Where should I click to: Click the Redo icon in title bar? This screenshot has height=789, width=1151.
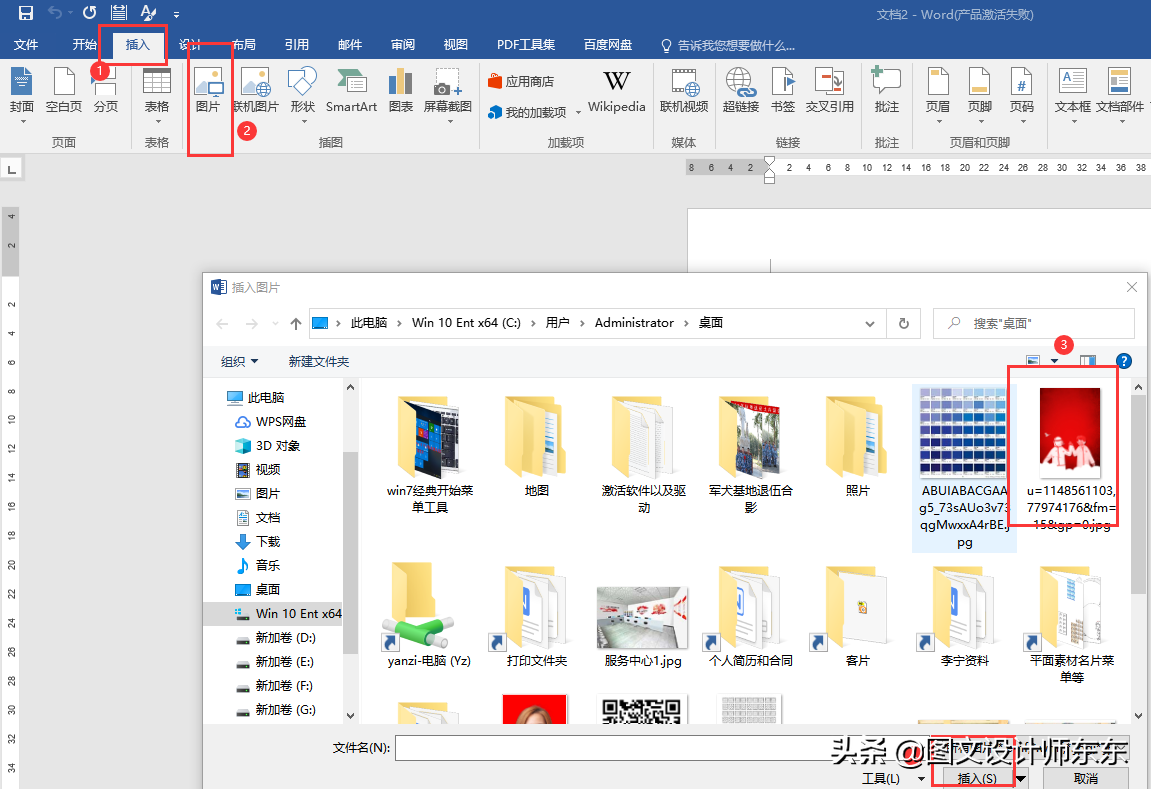pyautogui.click(x=90, y=12)
